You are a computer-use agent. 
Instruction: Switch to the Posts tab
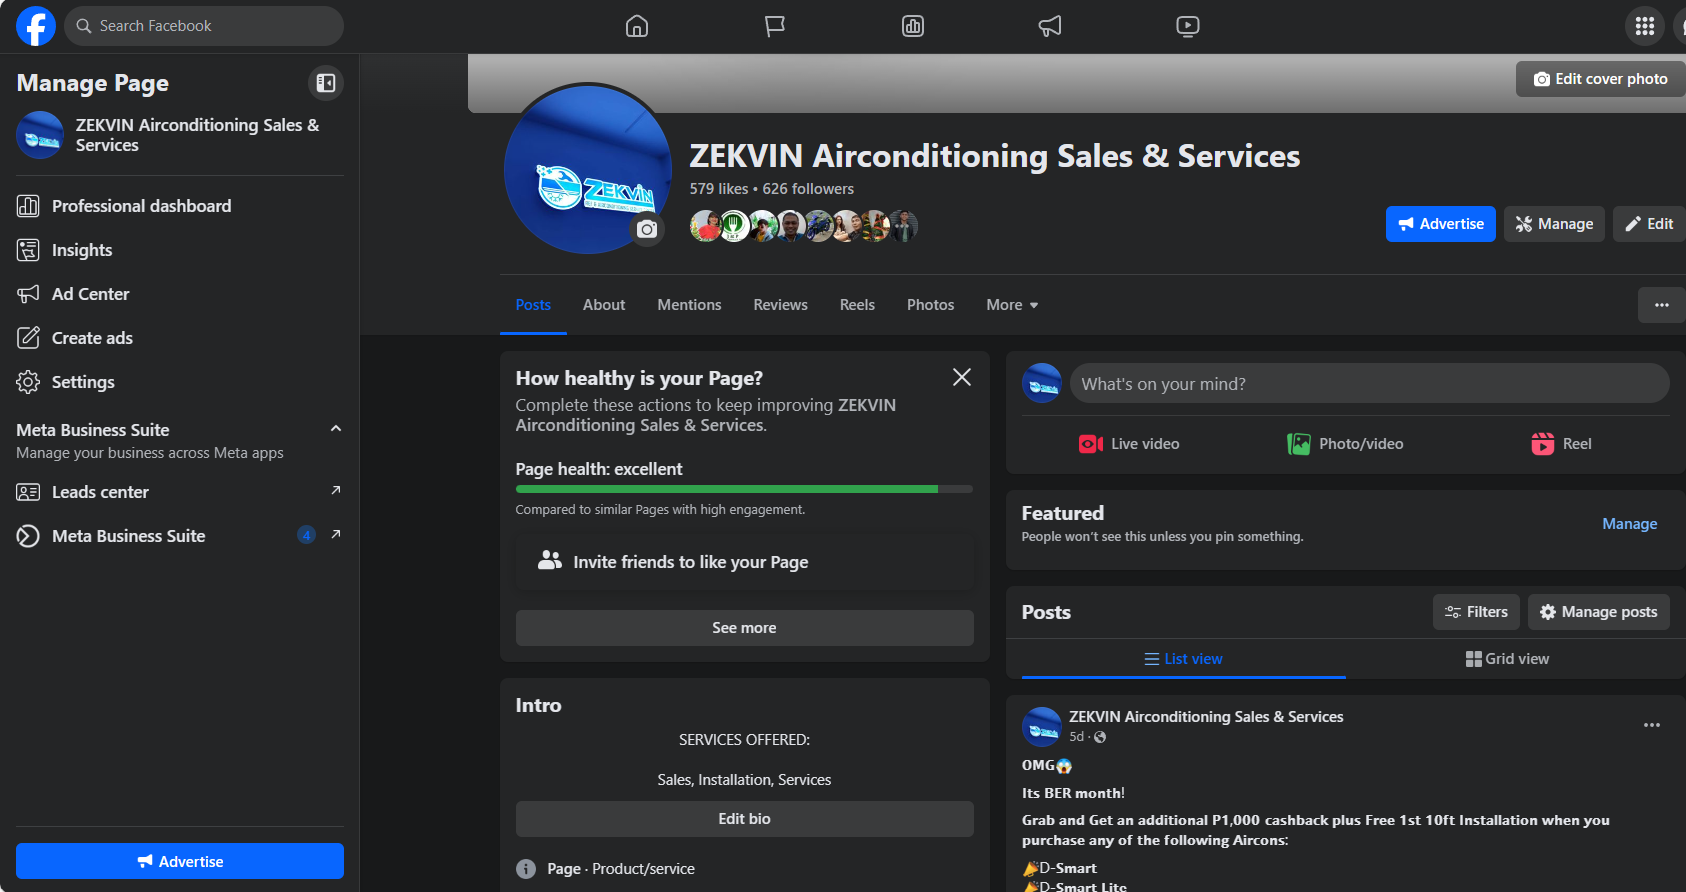point(533,305)
